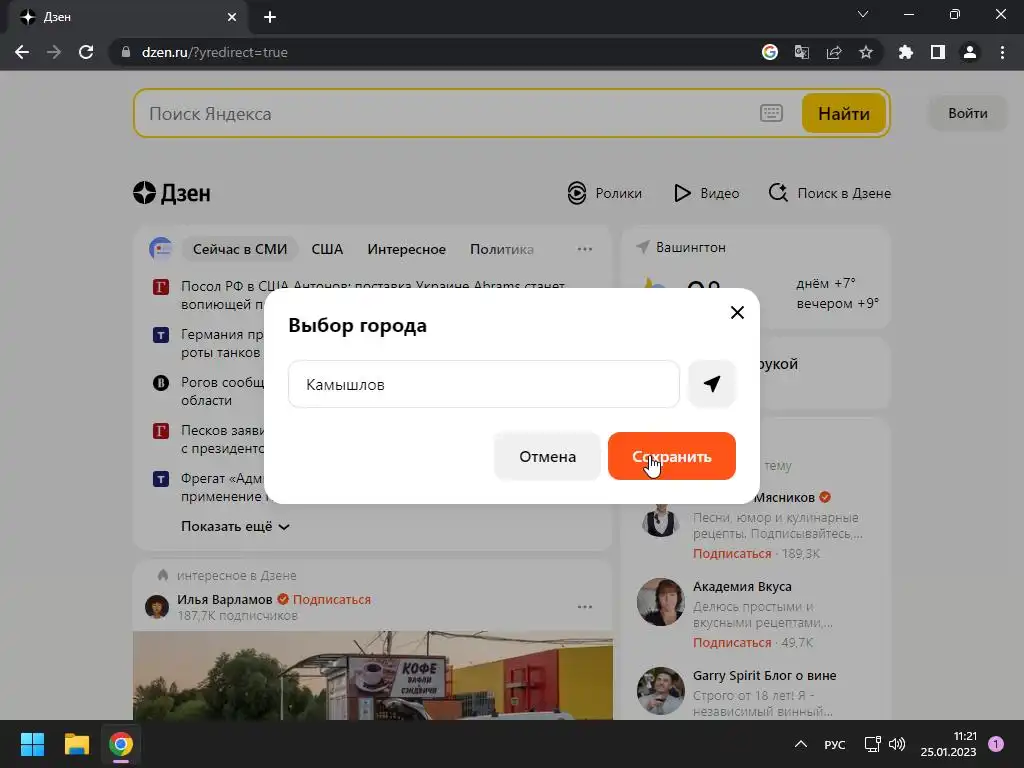
Task: Select the Интересное news tab
Action: click(x=406, y=249)
